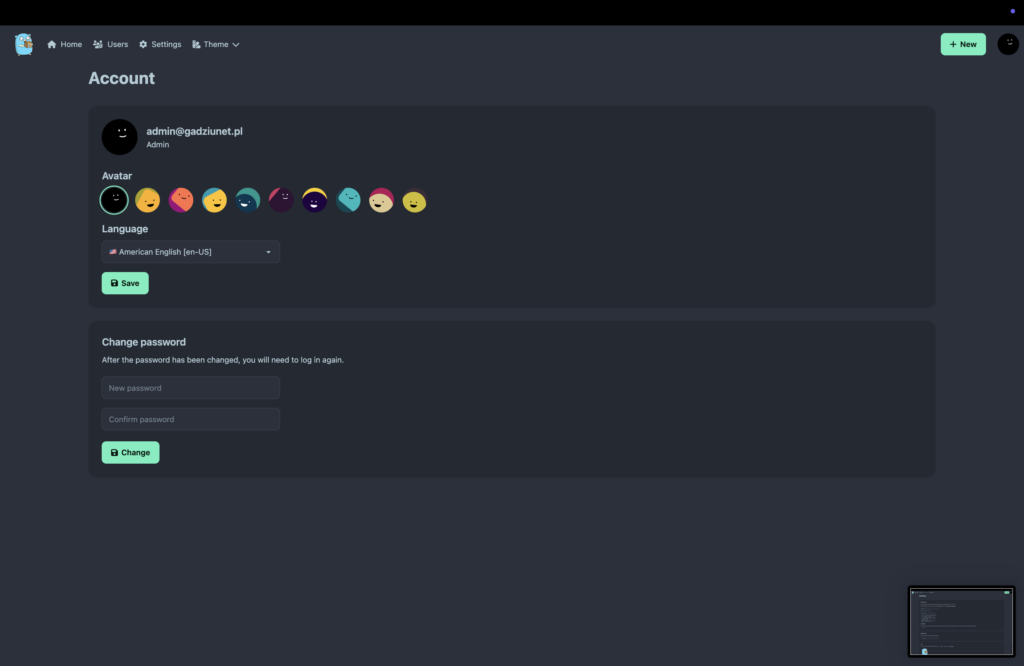Viewport: 1024px width, 666px height.
Task: Click the Change password button
Action: point(131,452)
